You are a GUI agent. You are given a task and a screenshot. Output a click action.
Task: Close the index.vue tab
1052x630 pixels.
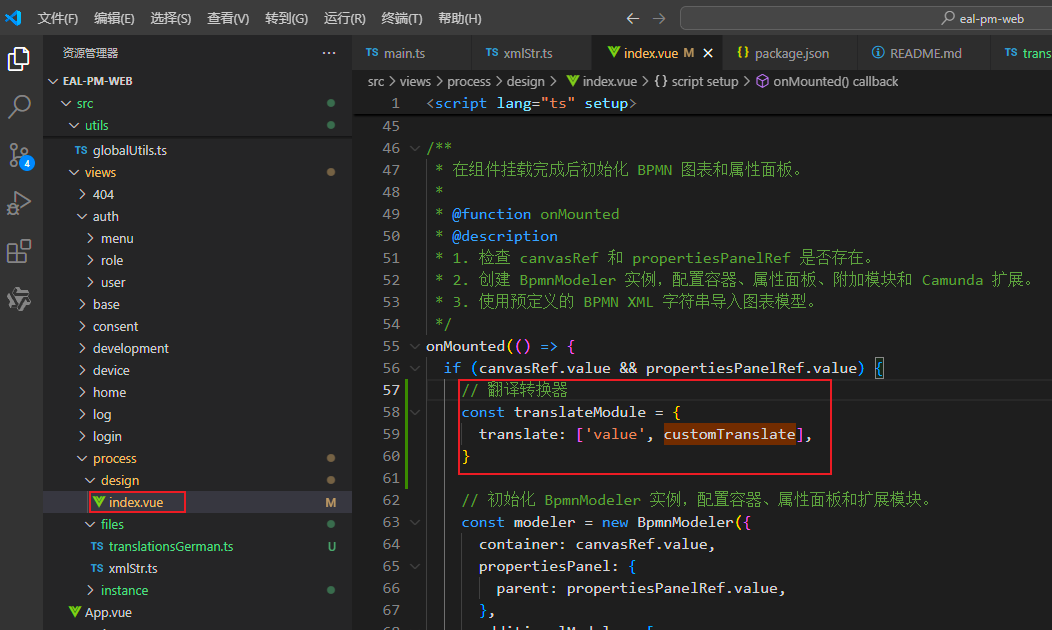pyautogui.click(x=710, y=52)
